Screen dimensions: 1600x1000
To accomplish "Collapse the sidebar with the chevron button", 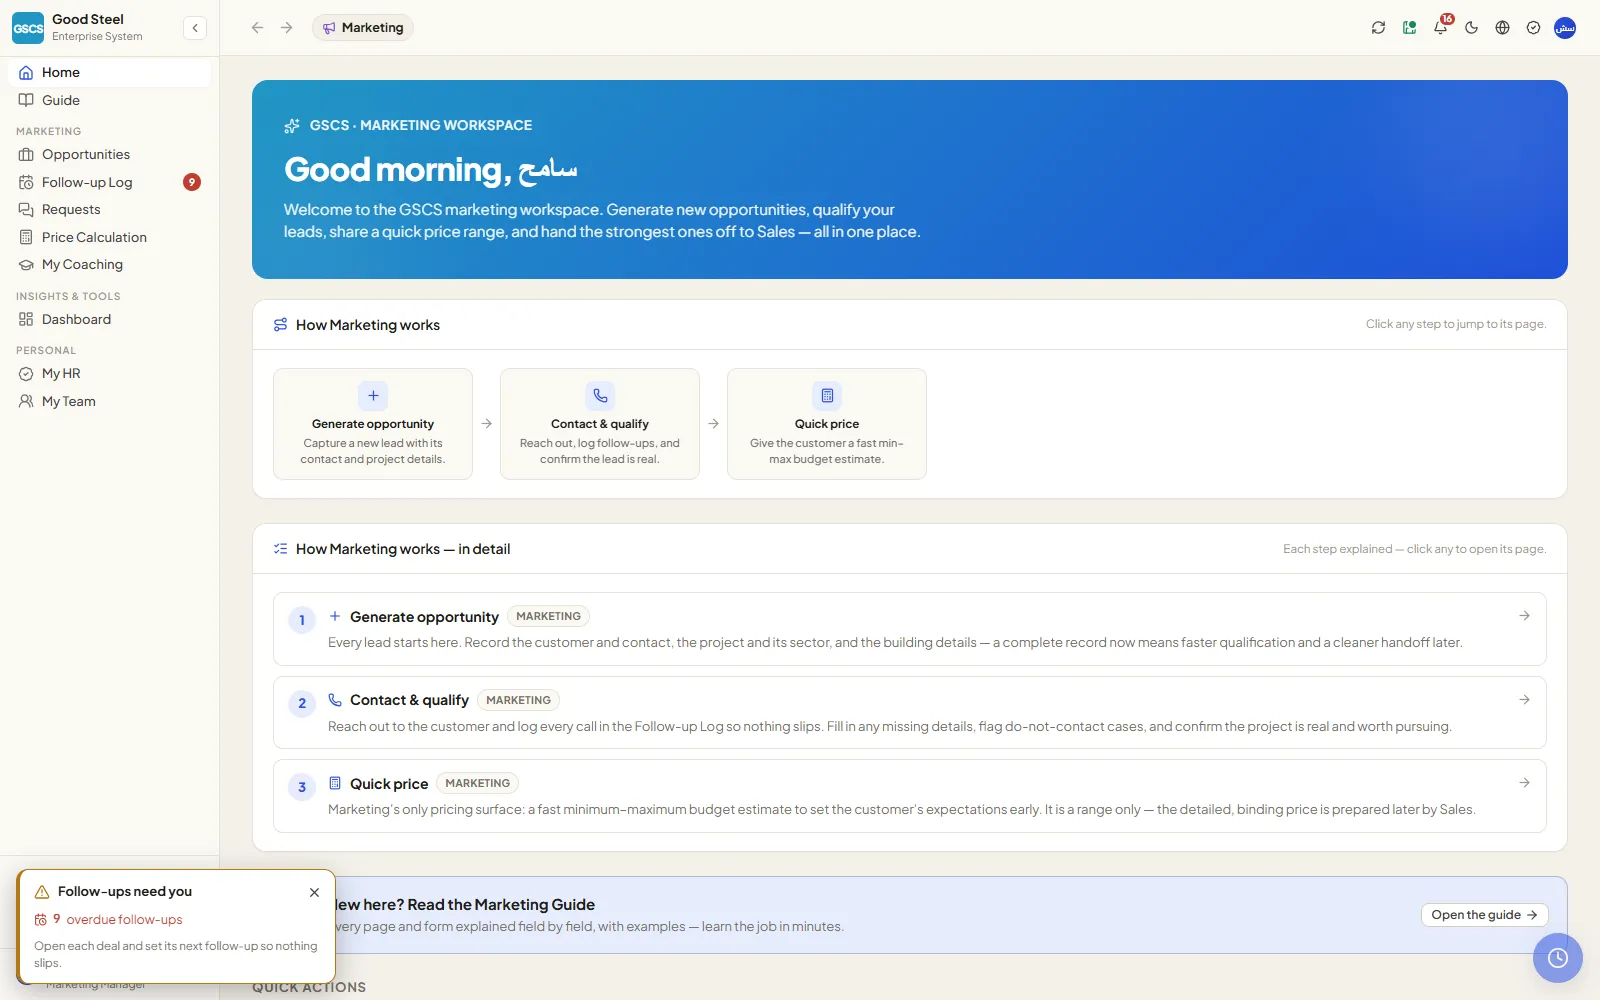I will point(195,28).
